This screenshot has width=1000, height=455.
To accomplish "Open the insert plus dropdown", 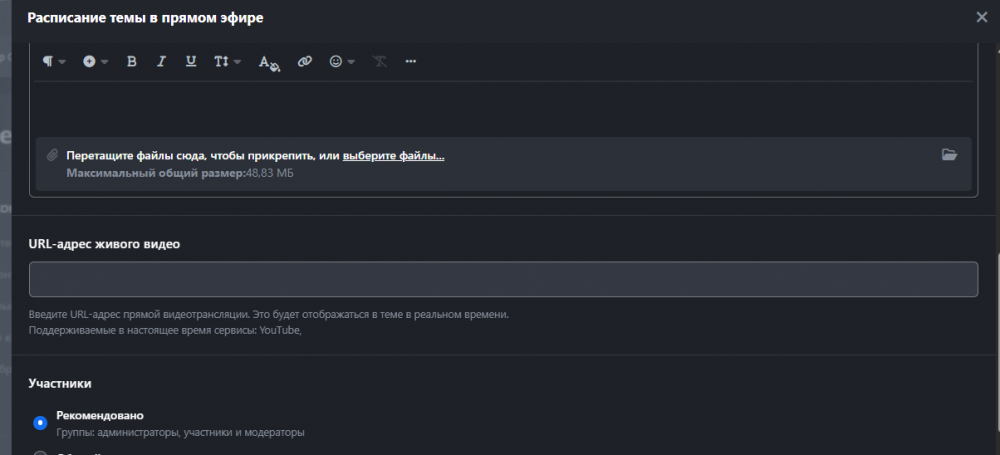I will [96, 62].
